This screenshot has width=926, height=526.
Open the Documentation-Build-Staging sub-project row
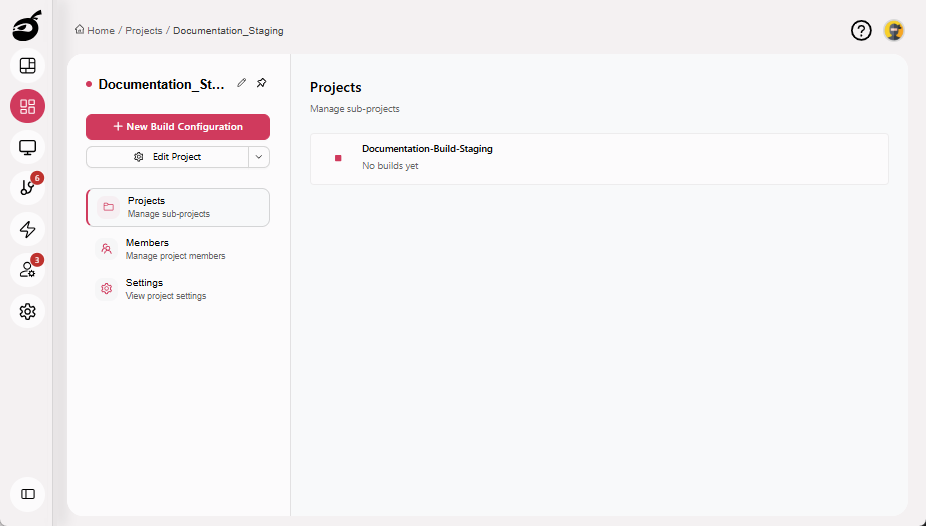pos(599,158)
